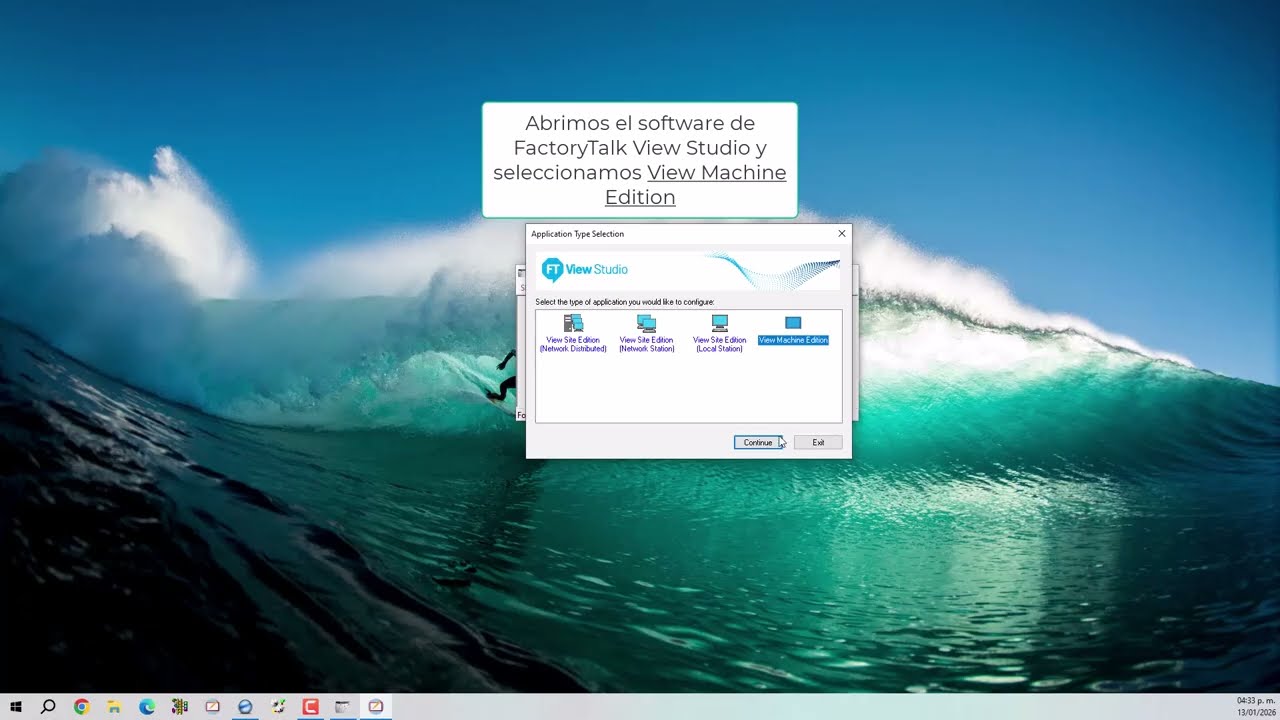Open the red Camtasia taskbar icon
The height and width of the screenshot is (720, 1280).
[x=310, y=706]
